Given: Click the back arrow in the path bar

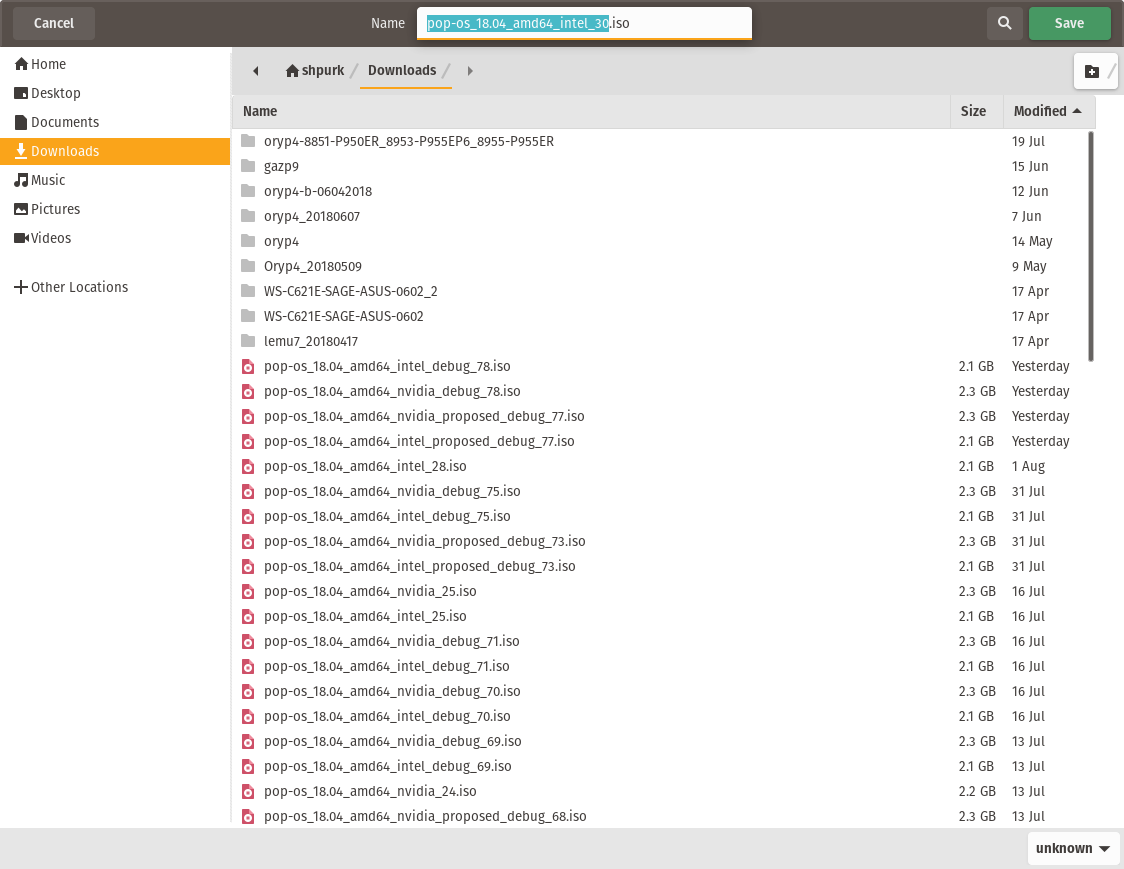Looking at the screenshot, I should (255, 70).
